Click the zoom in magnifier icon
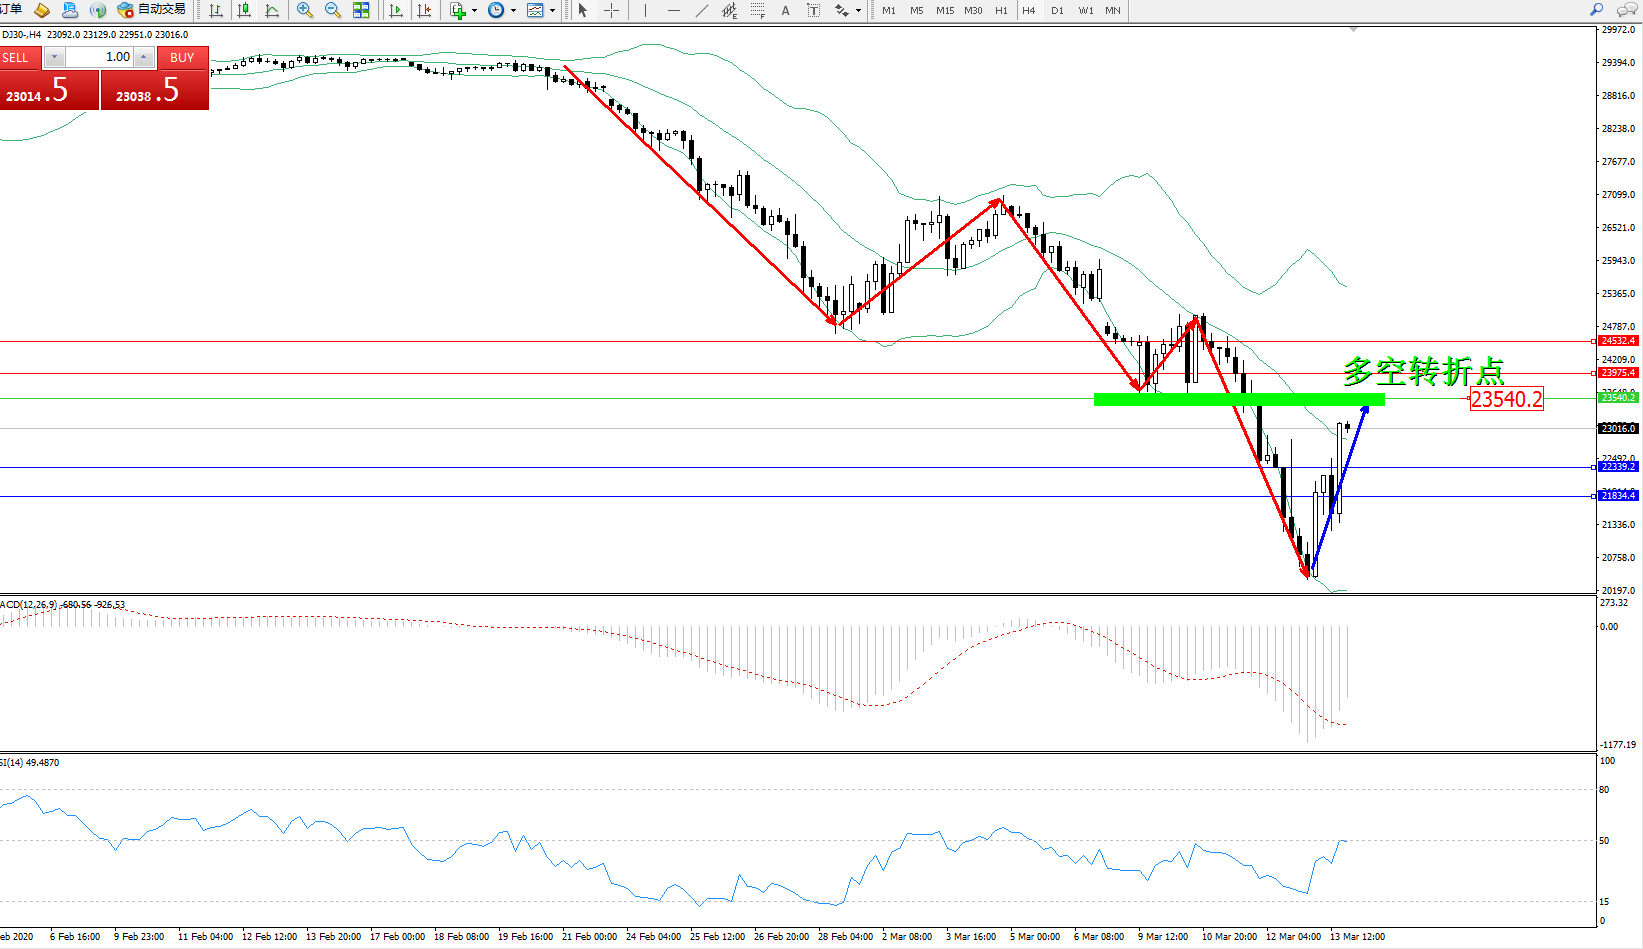The image size is (1643, 949). [305, 10]
